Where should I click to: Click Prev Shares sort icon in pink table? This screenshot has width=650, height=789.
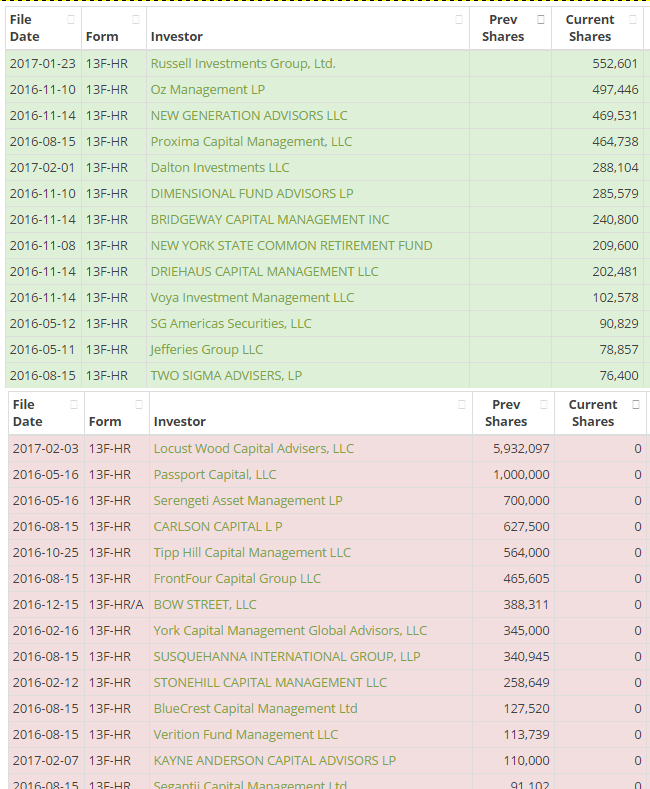click(x=544, y=405)
